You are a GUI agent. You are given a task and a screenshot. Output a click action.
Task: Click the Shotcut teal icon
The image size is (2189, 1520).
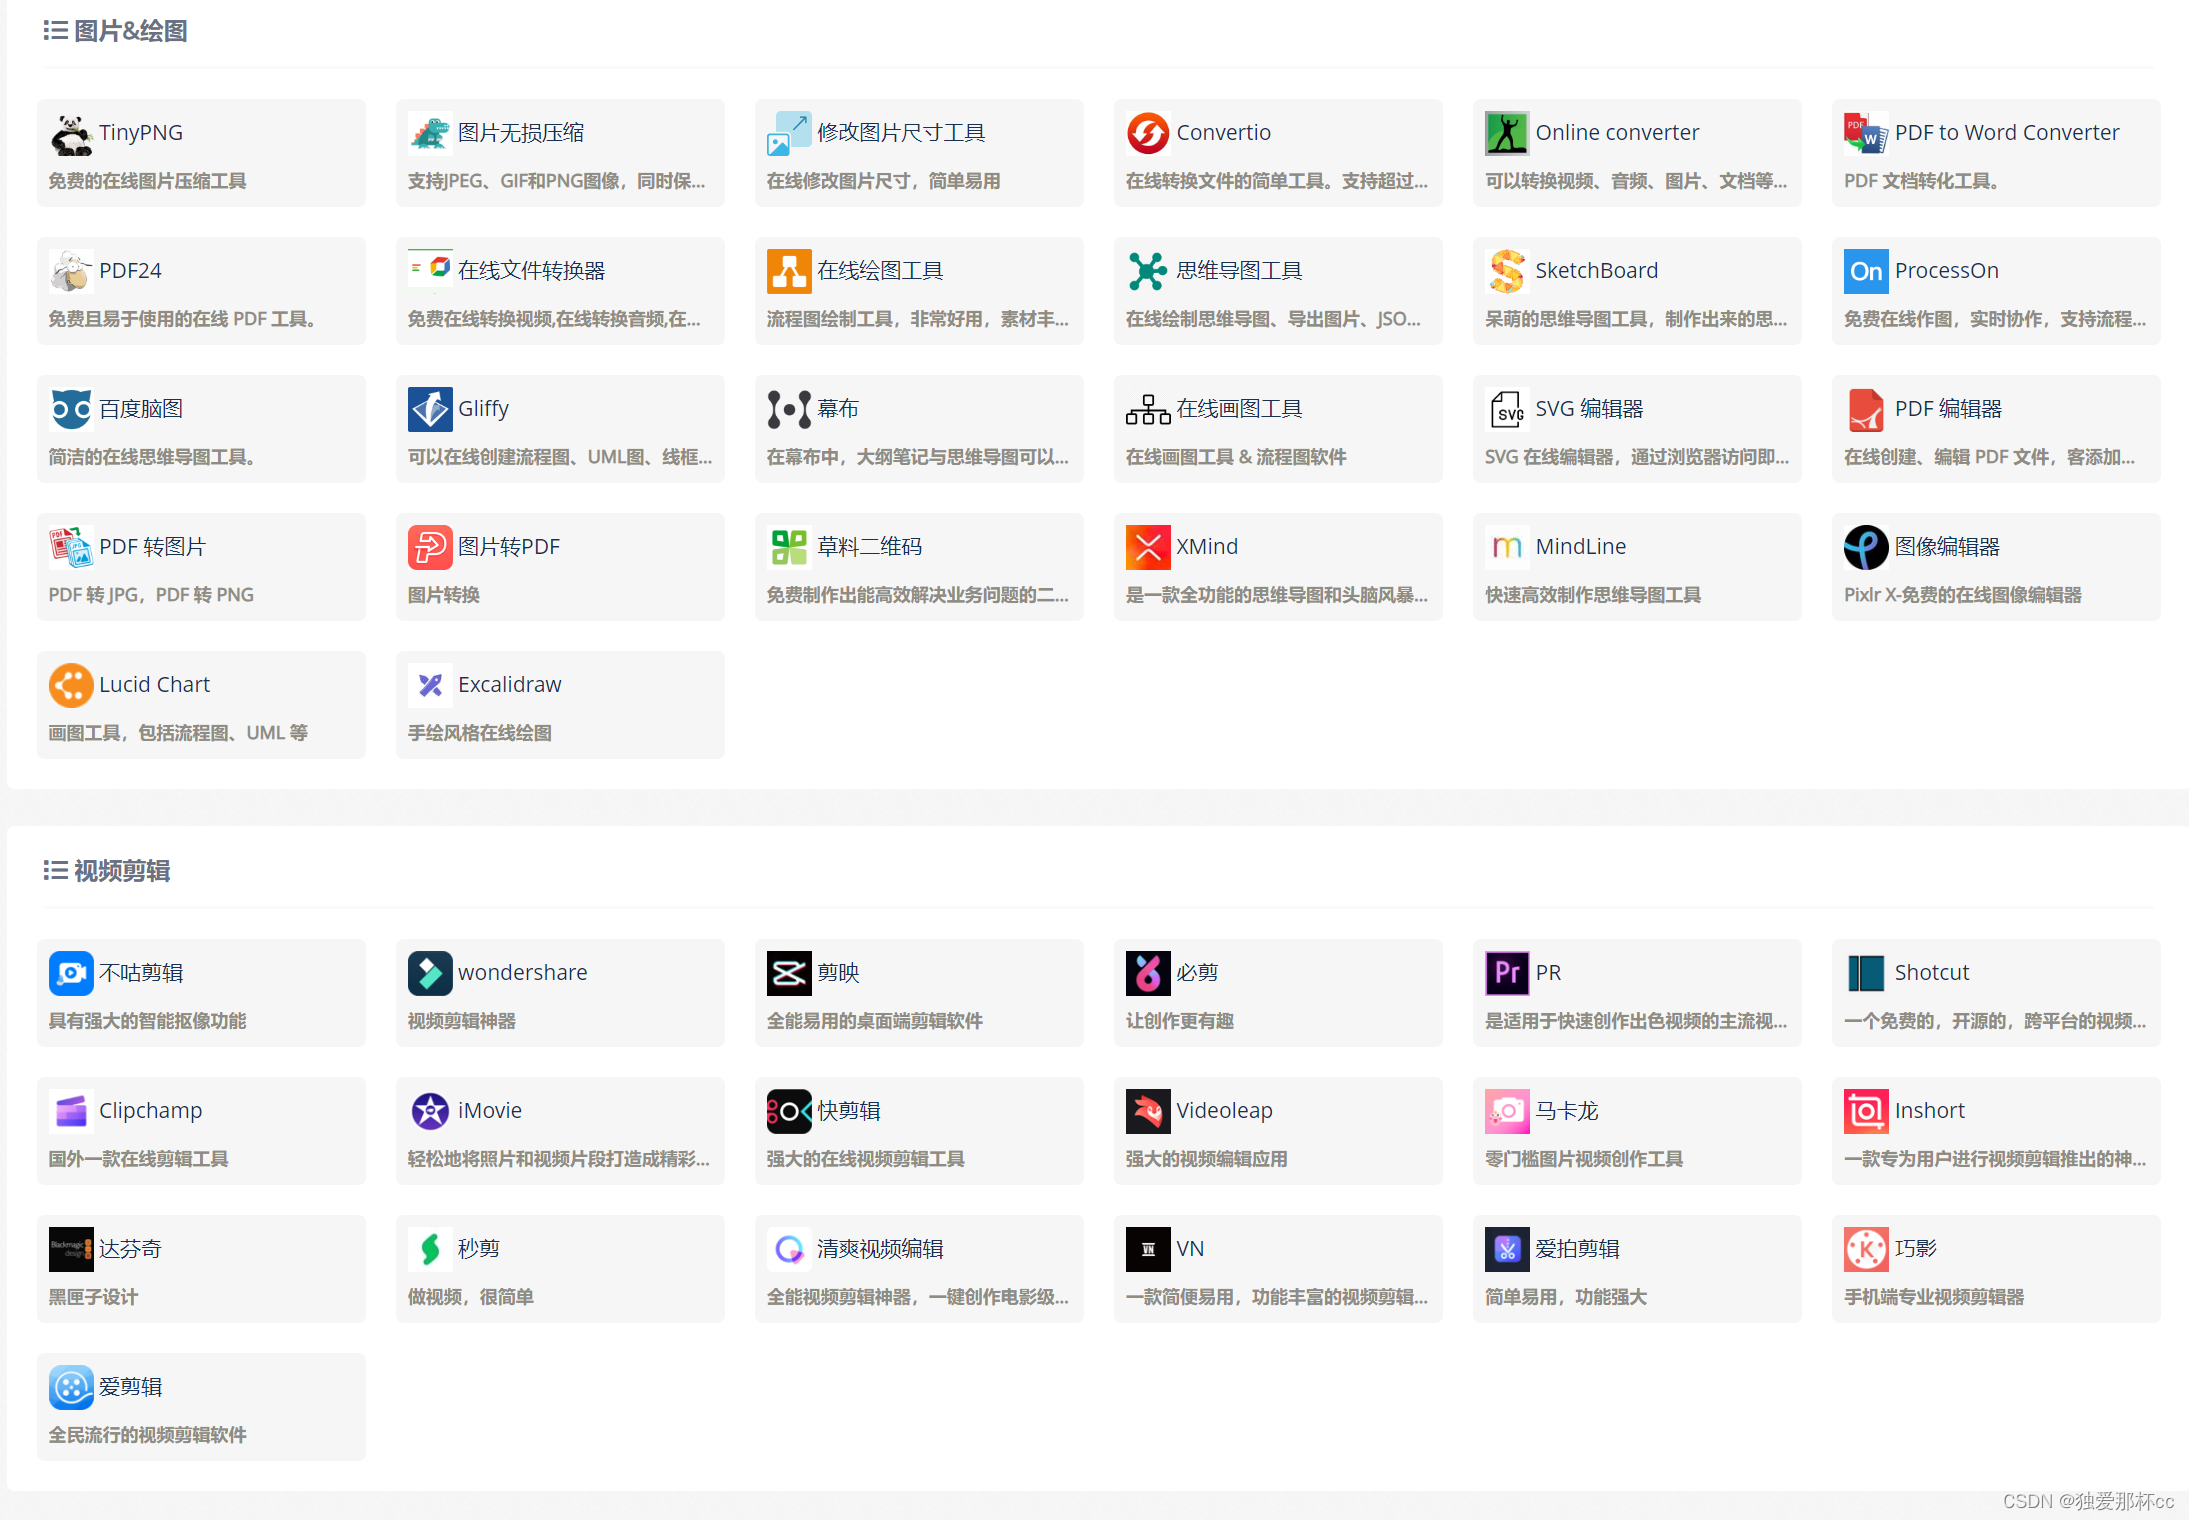pos(1866,973)
